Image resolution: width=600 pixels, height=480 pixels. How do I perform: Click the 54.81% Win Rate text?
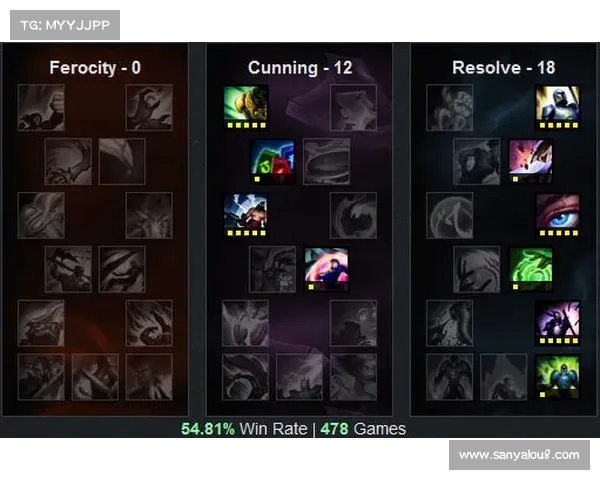[x=244, y=429]
